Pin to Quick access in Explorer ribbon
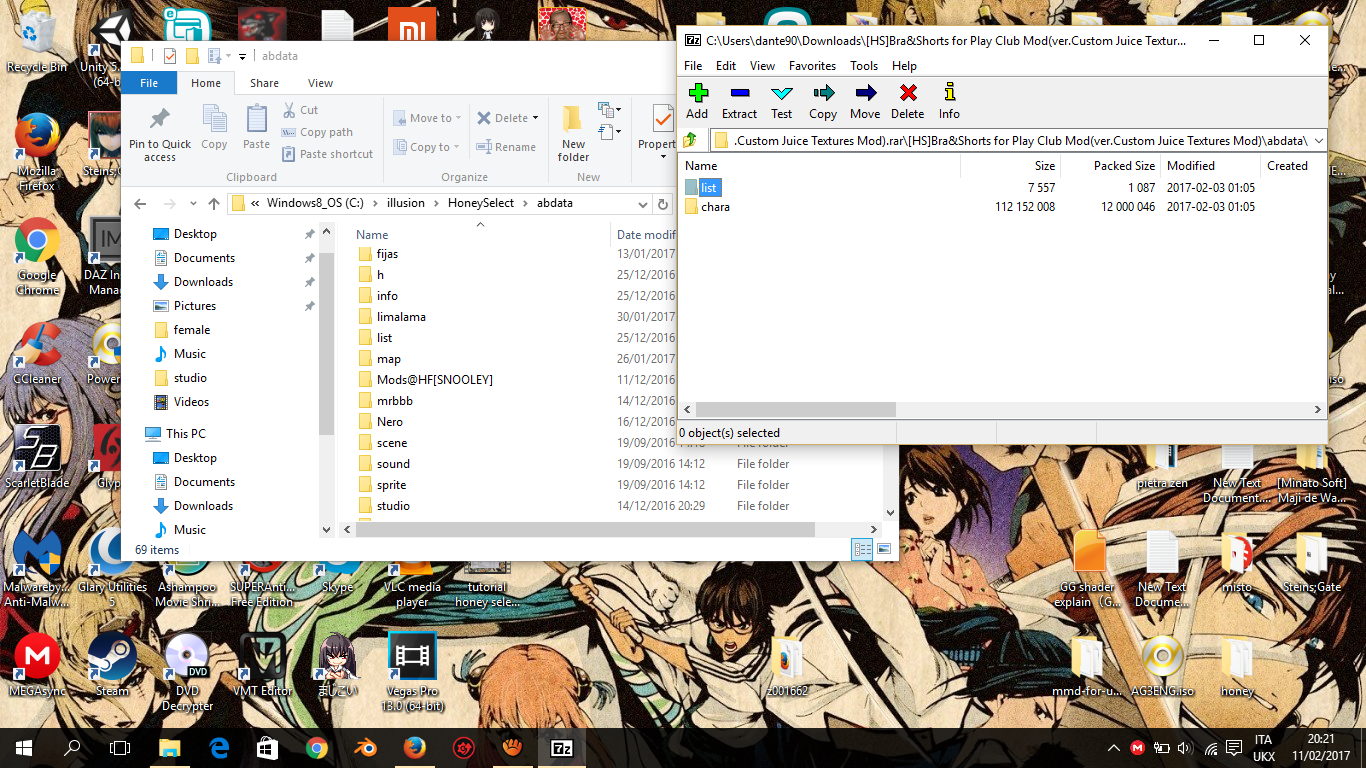 [x=160, y=134]
